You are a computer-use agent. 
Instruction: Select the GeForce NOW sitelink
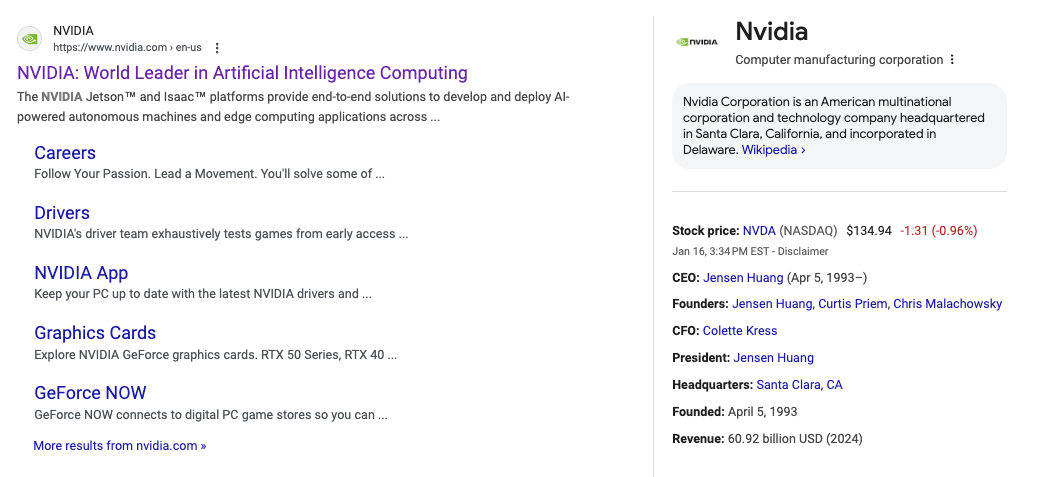click(90, 393)
